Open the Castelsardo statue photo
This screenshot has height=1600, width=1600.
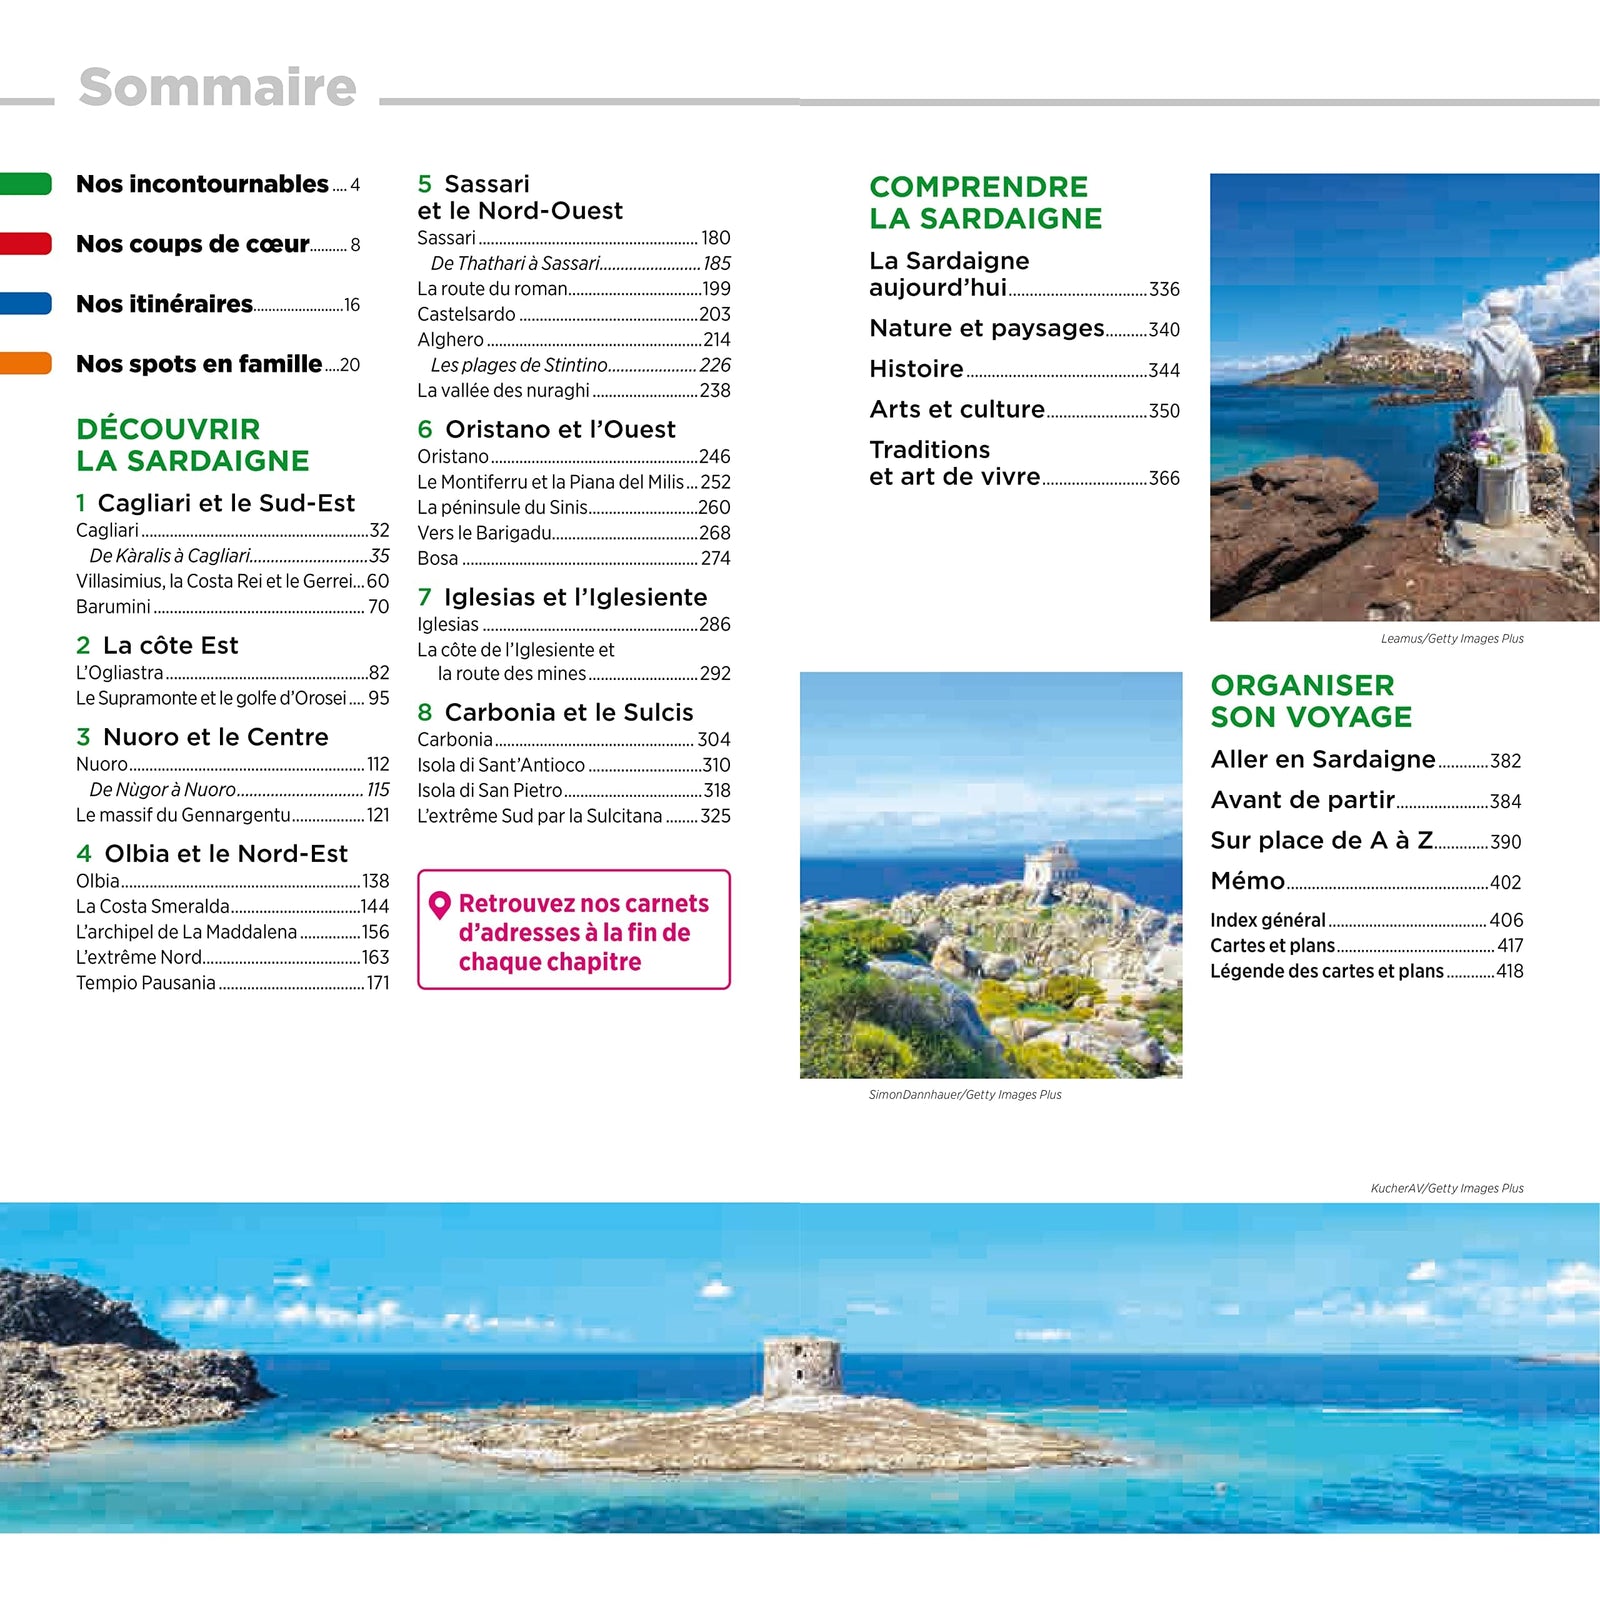[1404, 397]
